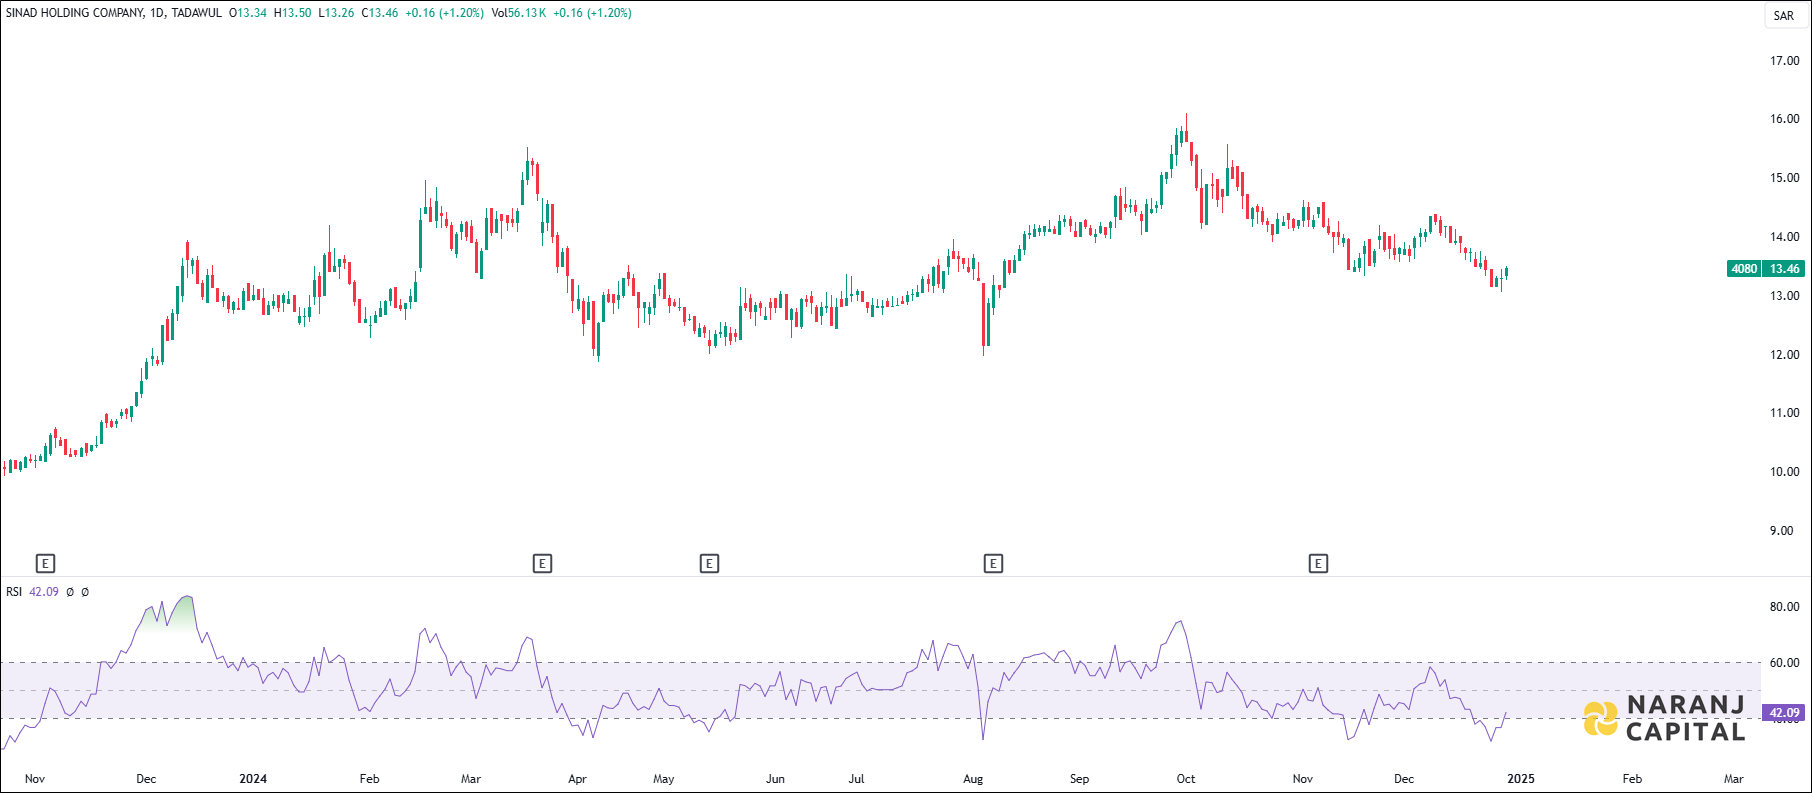Viewport: 1812px width, 793px height.
Task: Click the RSI indicator legend label
Action: click(x=14, y=592)
